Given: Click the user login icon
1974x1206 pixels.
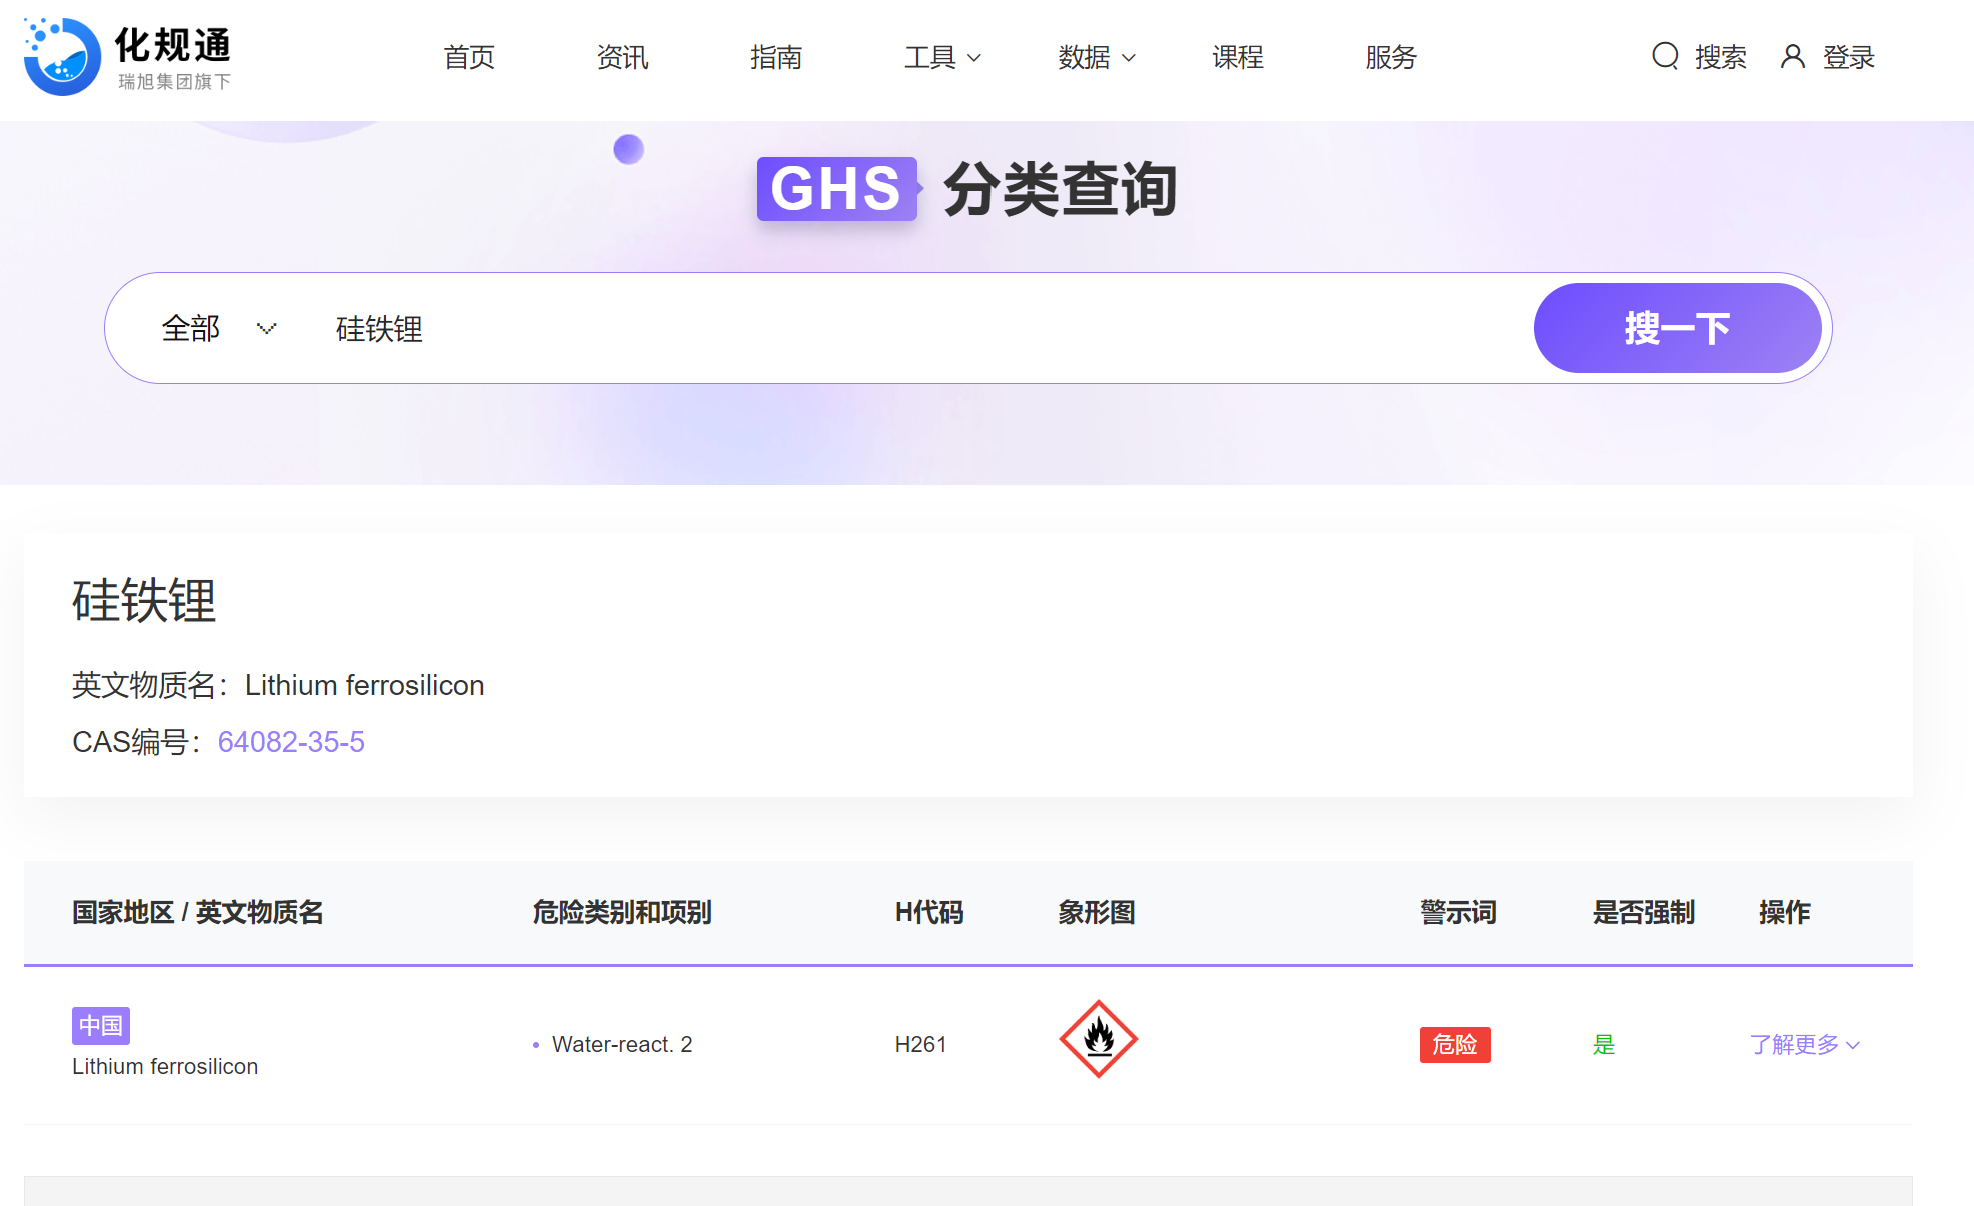Looking at the screenshot, I should (1792, 56).
